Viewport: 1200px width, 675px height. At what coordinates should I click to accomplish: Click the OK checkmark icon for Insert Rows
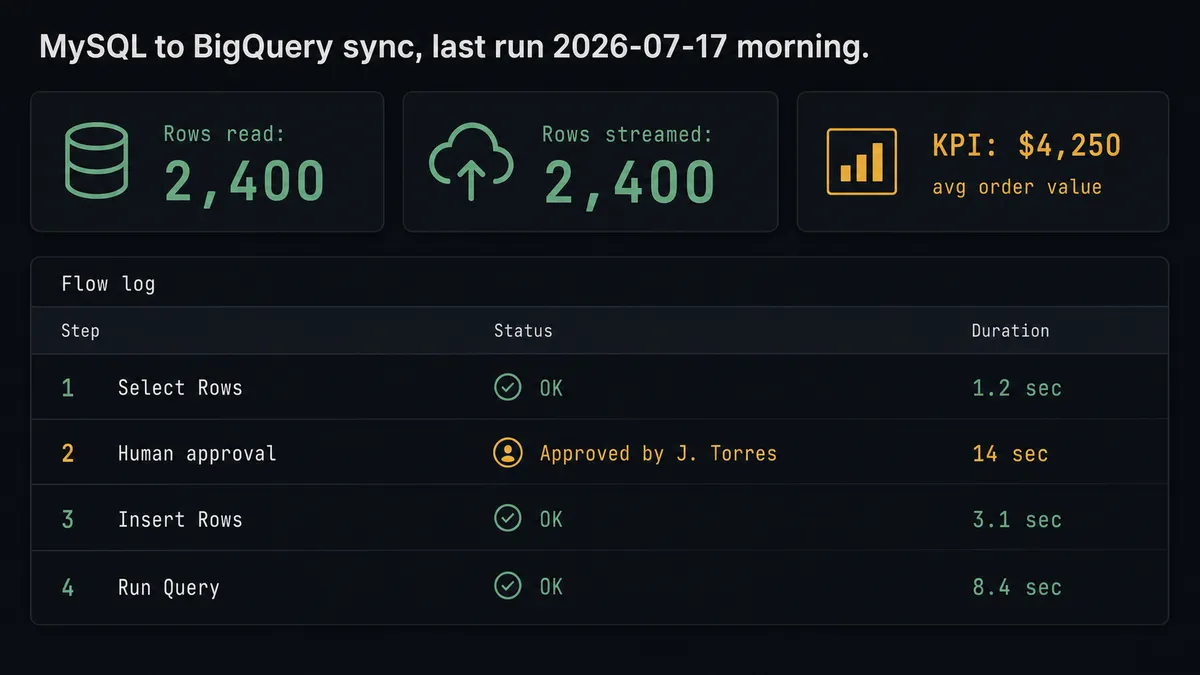point(508,519)
